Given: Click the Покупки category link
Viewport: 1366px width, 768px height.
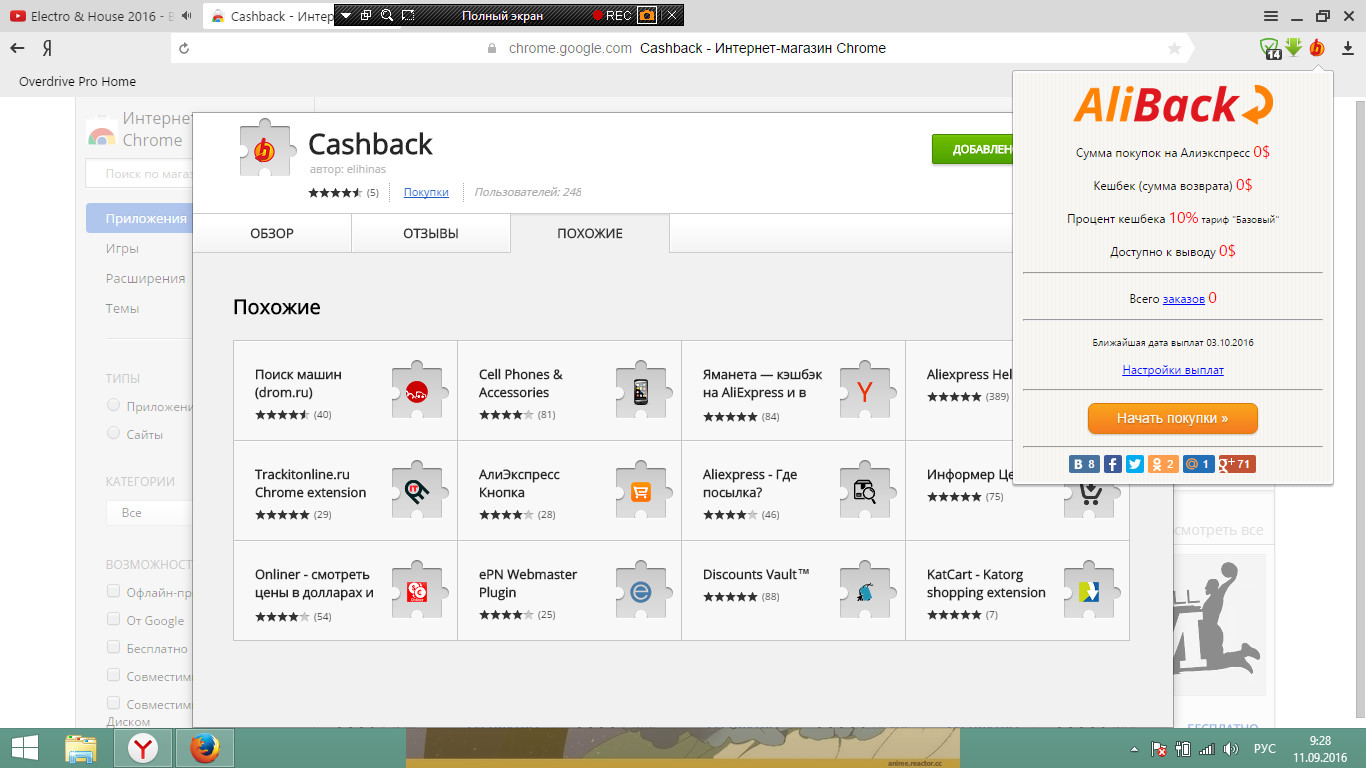Looking at the screenshot, I should pyautogui.click(x=426, y=192).
